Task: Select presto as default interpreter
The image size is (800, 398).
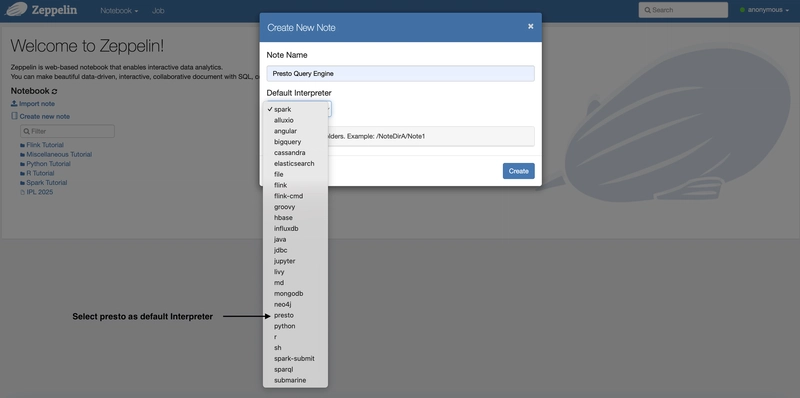Action: pyautogui.click(x=295, y=315)
